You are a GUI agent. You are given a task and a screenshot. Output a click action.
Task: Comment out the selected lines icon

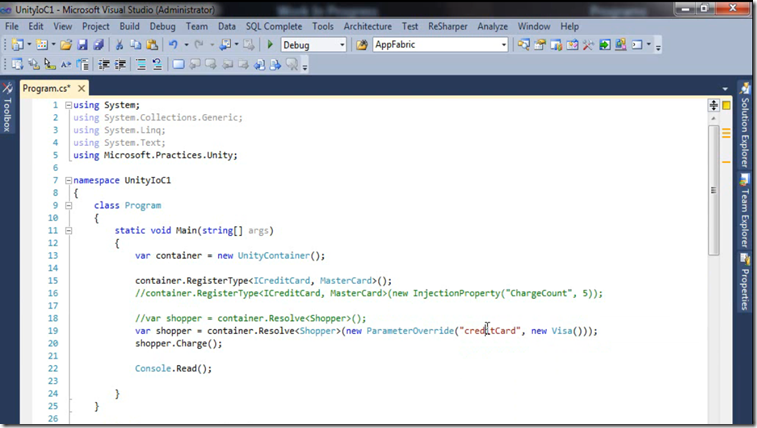tap(141, 64)
